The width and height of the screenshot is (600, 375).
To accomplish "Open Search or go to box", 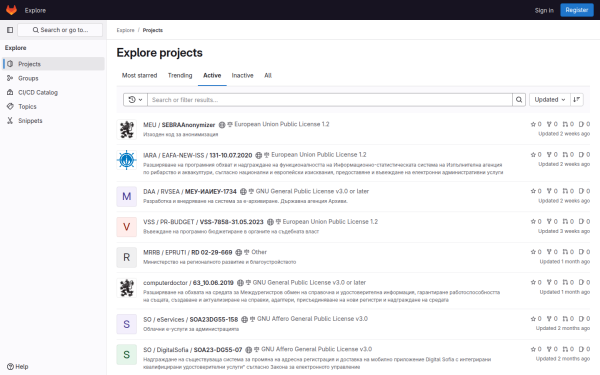I will (x=60, y=30).
